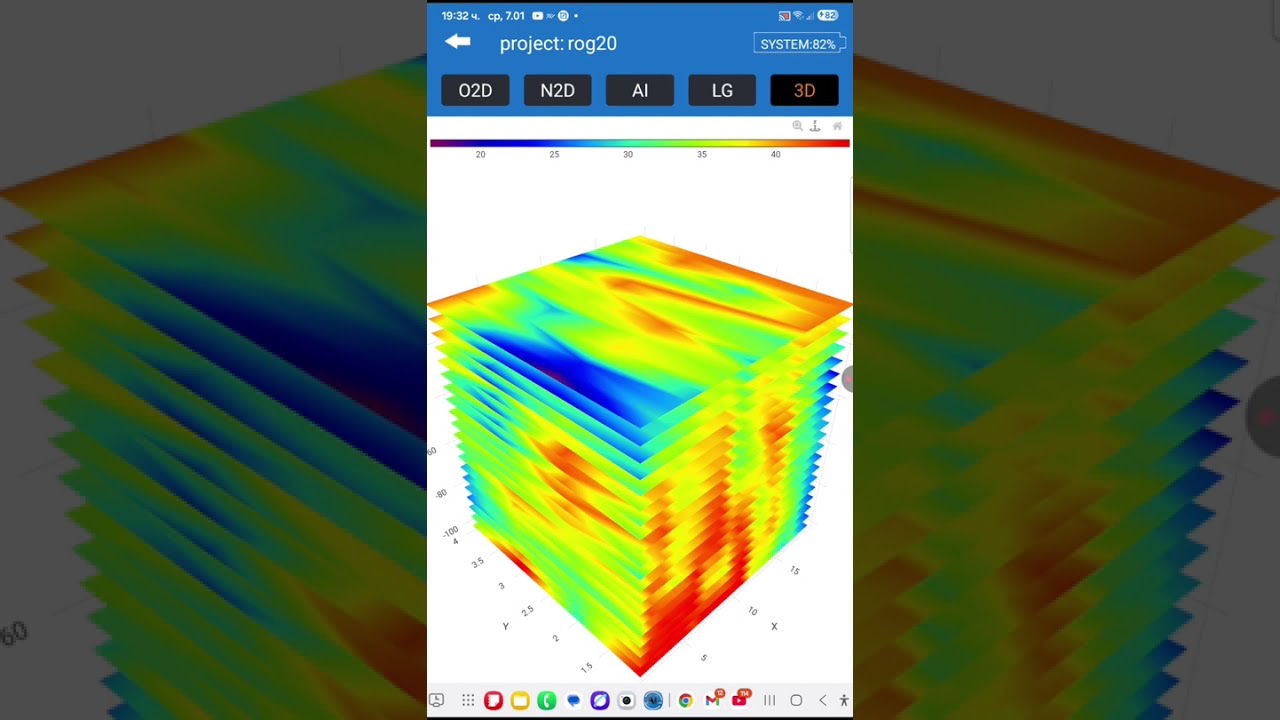The height and width of the screenshot is (720, 1280).
Task: Tap the cast icon in status bar
Action: click(x=784, y=16)
